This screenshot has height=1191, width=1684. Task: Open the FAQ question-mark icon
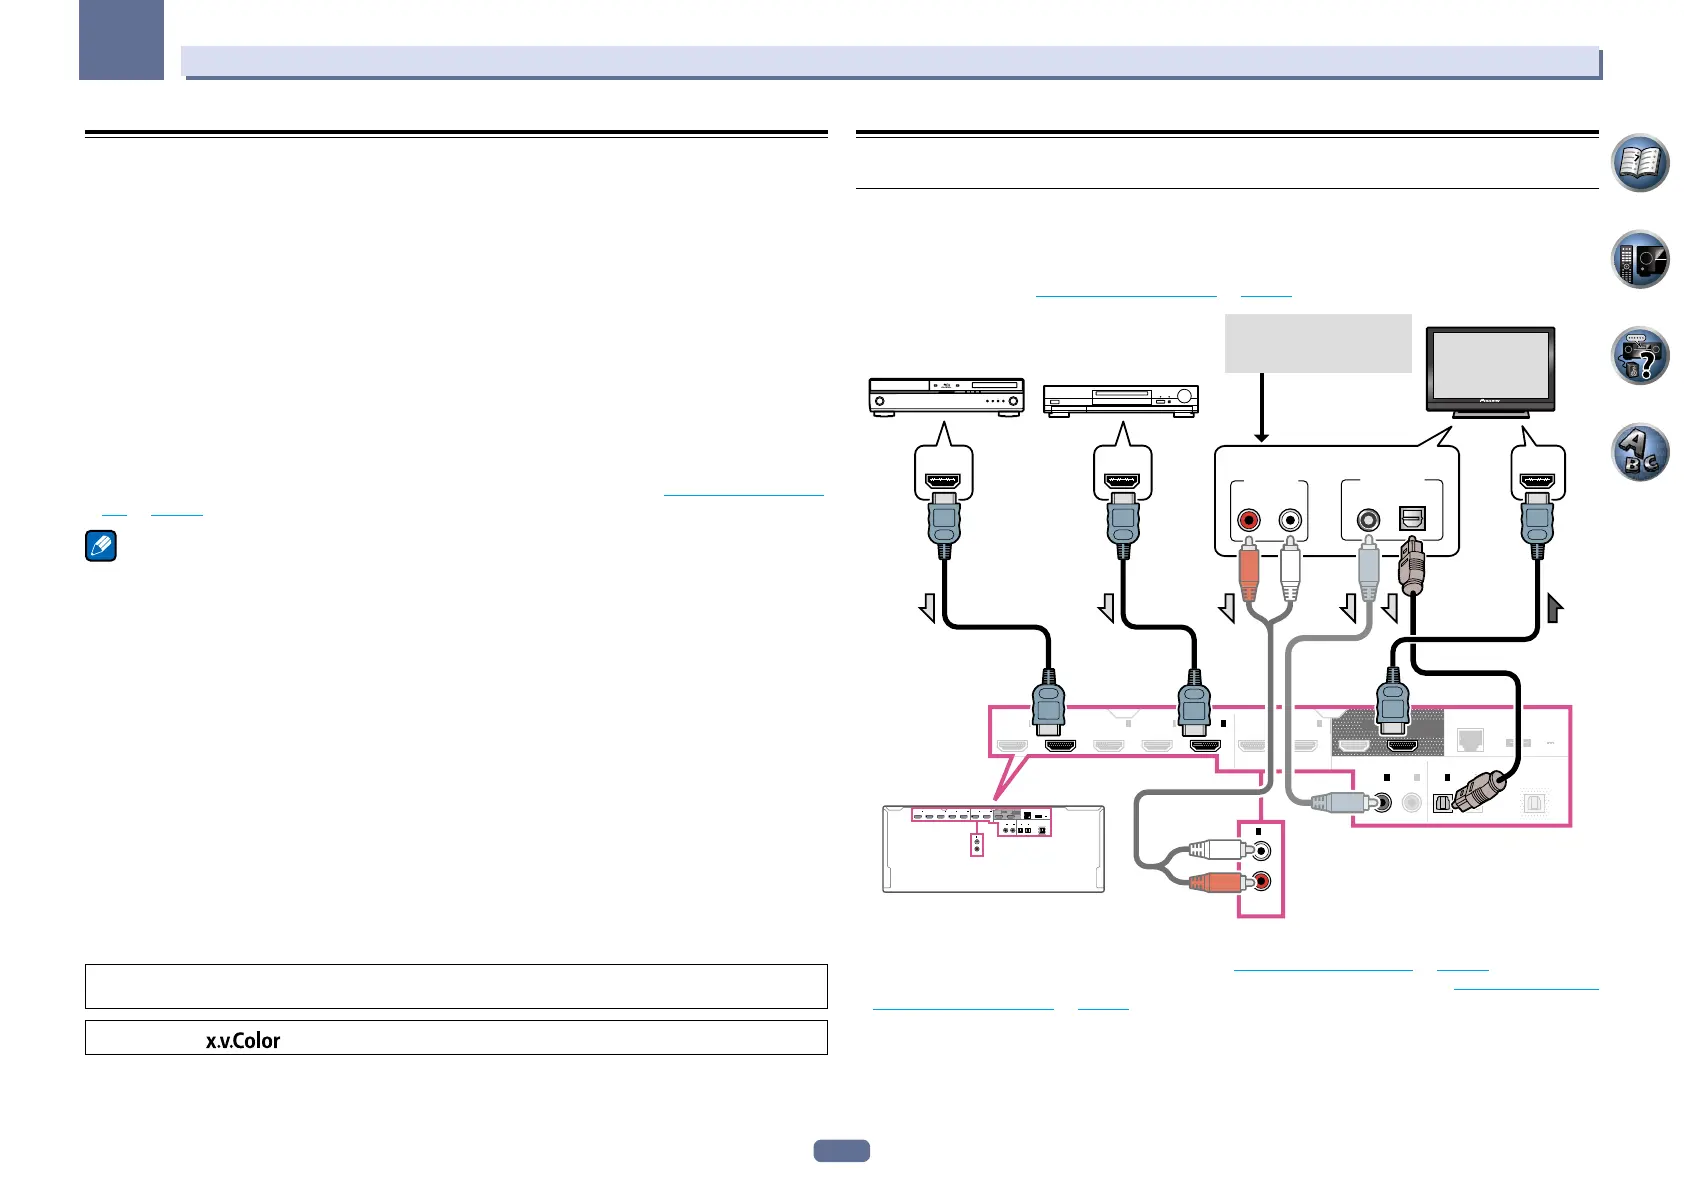1641,355
